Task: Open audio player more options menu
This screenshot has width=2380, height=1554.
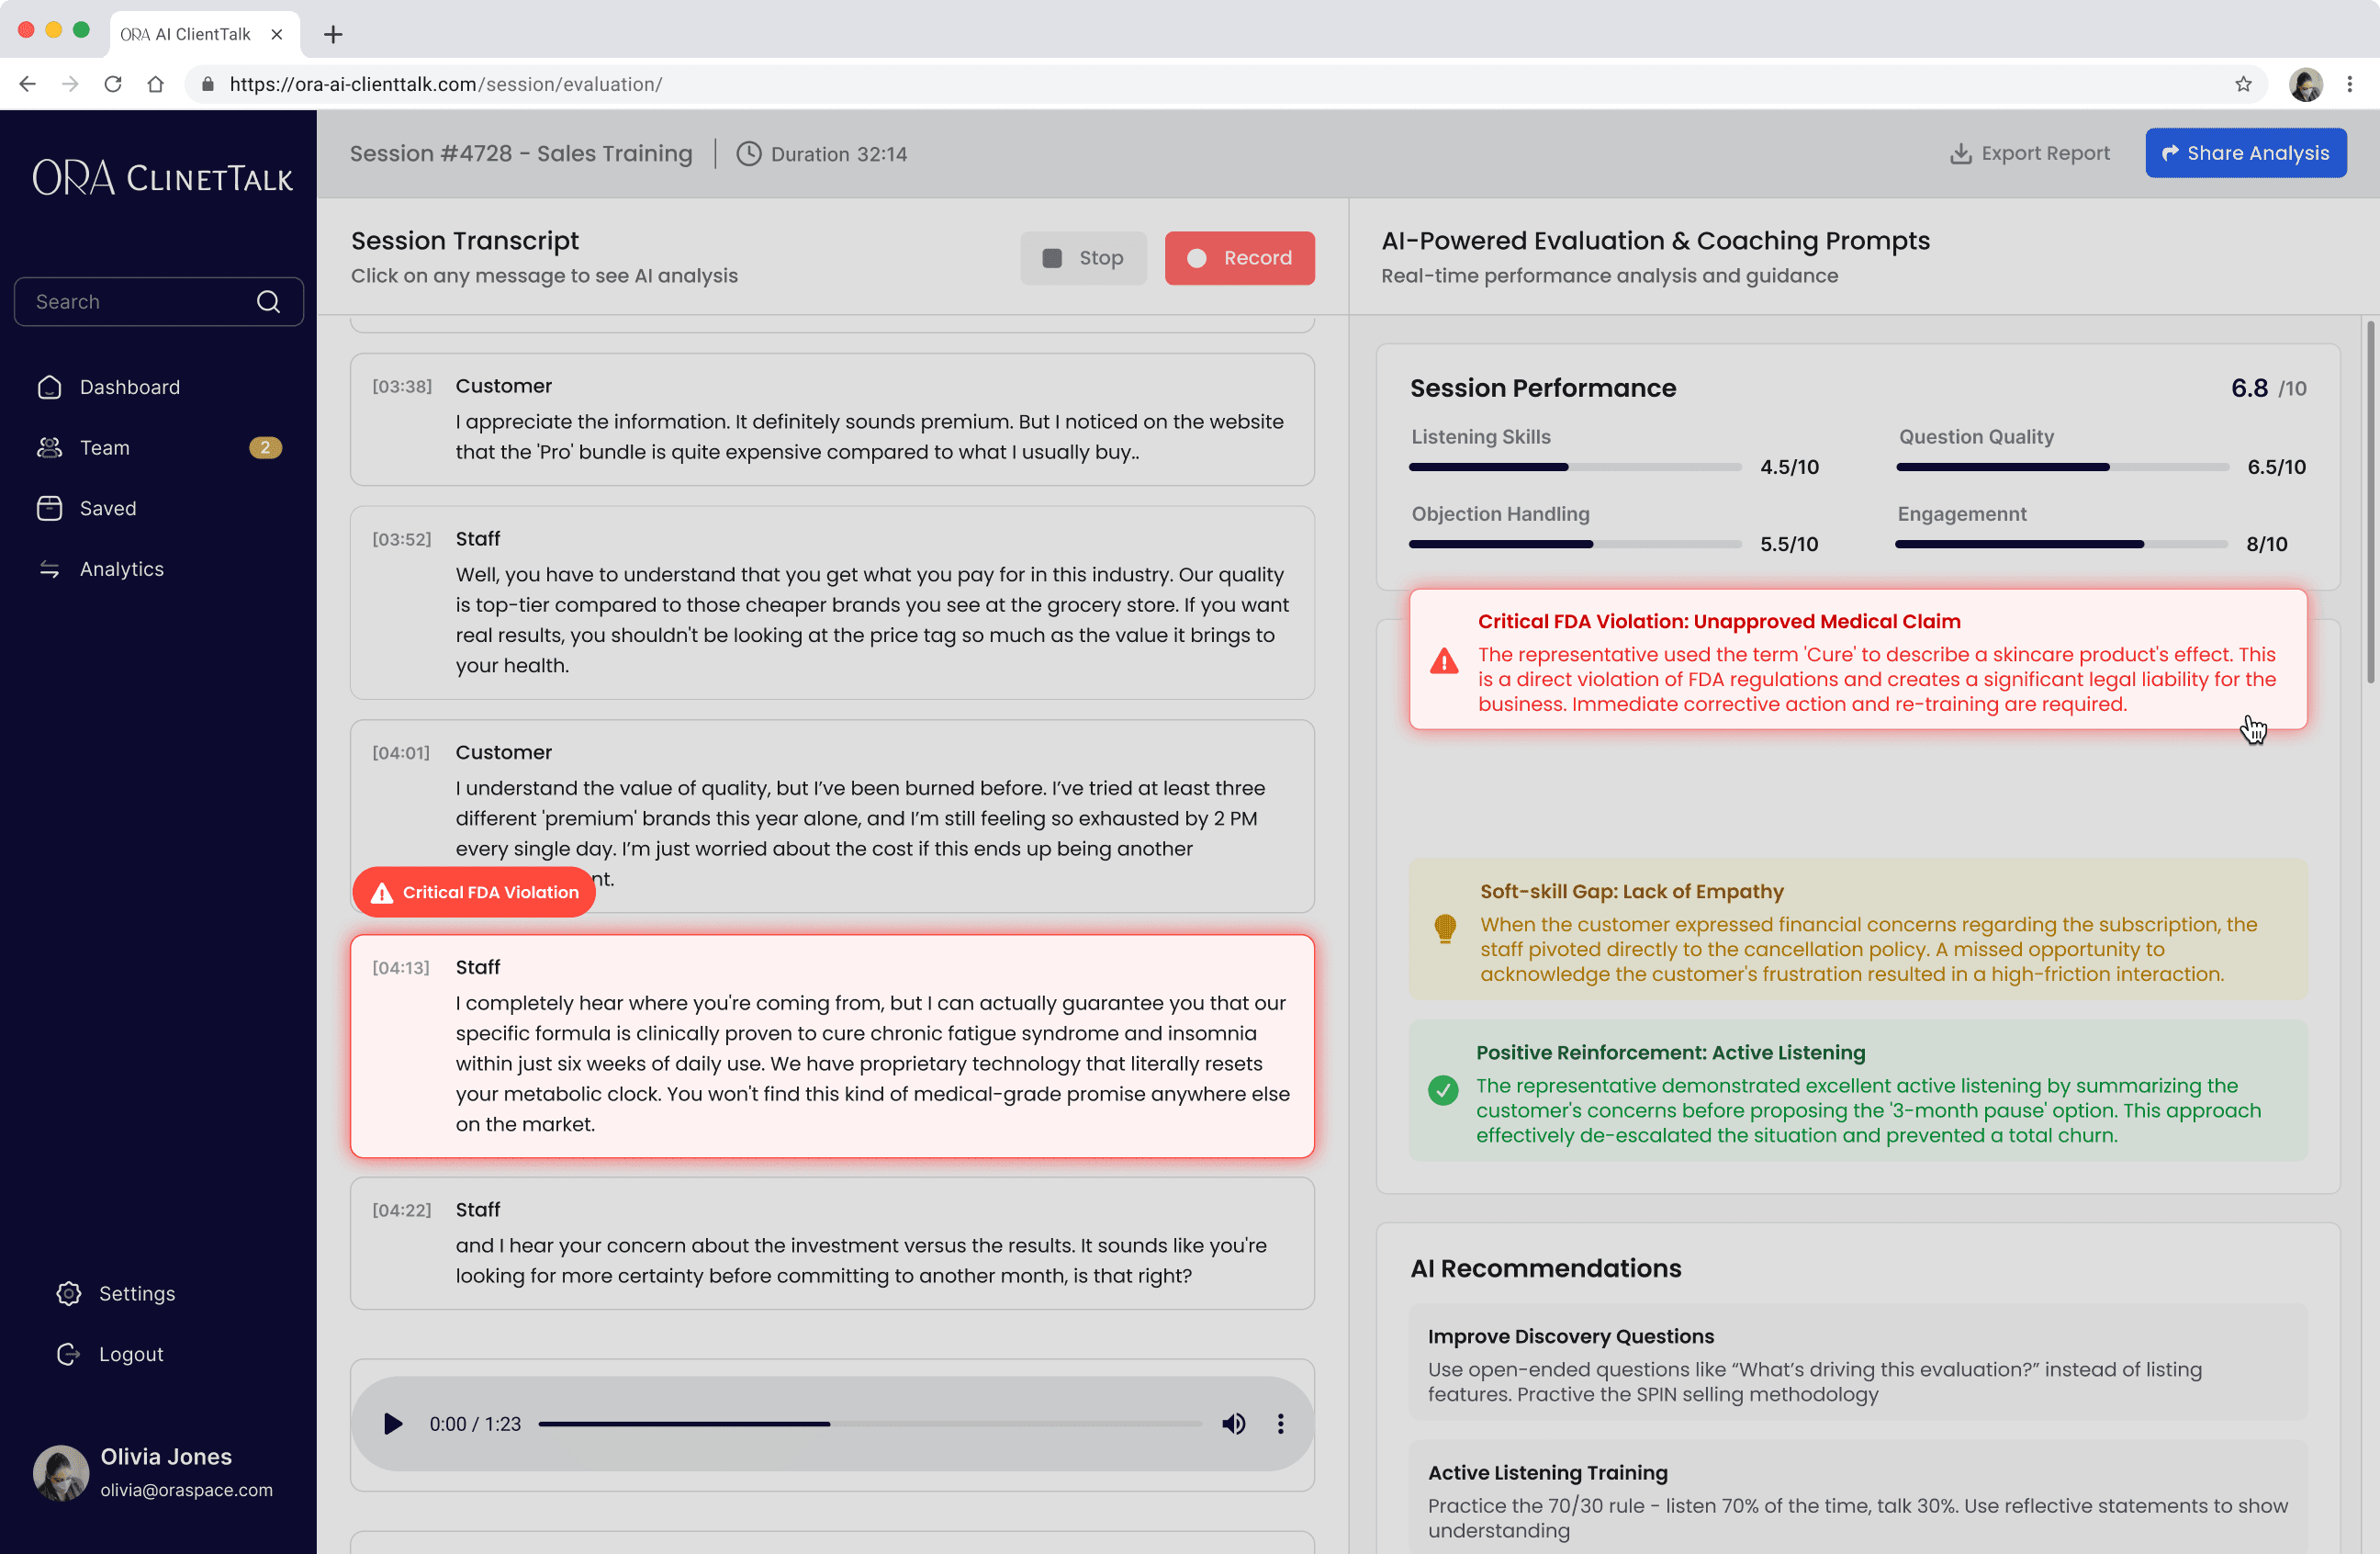Action: coord(1280,1423)
